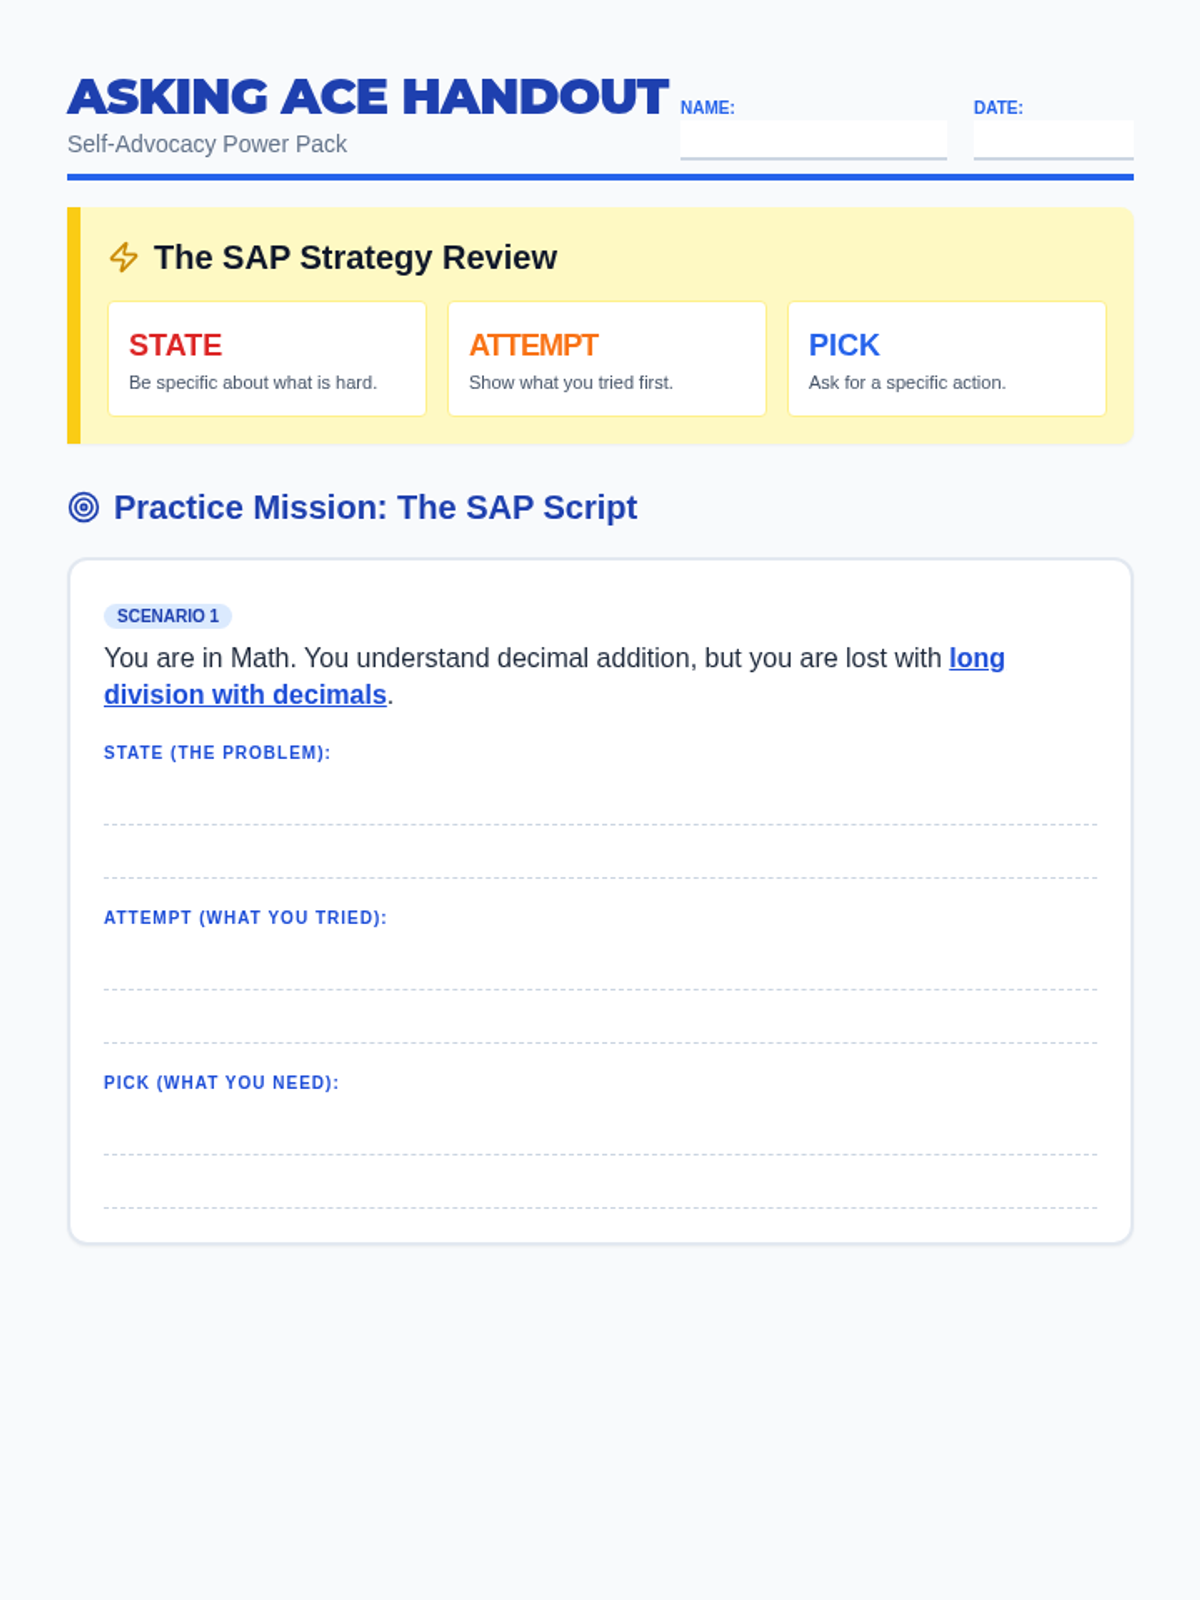Click first writing line under Pick
Screen dimensions: 1200x1600
pyautogui.click(x=600, y=1136)
